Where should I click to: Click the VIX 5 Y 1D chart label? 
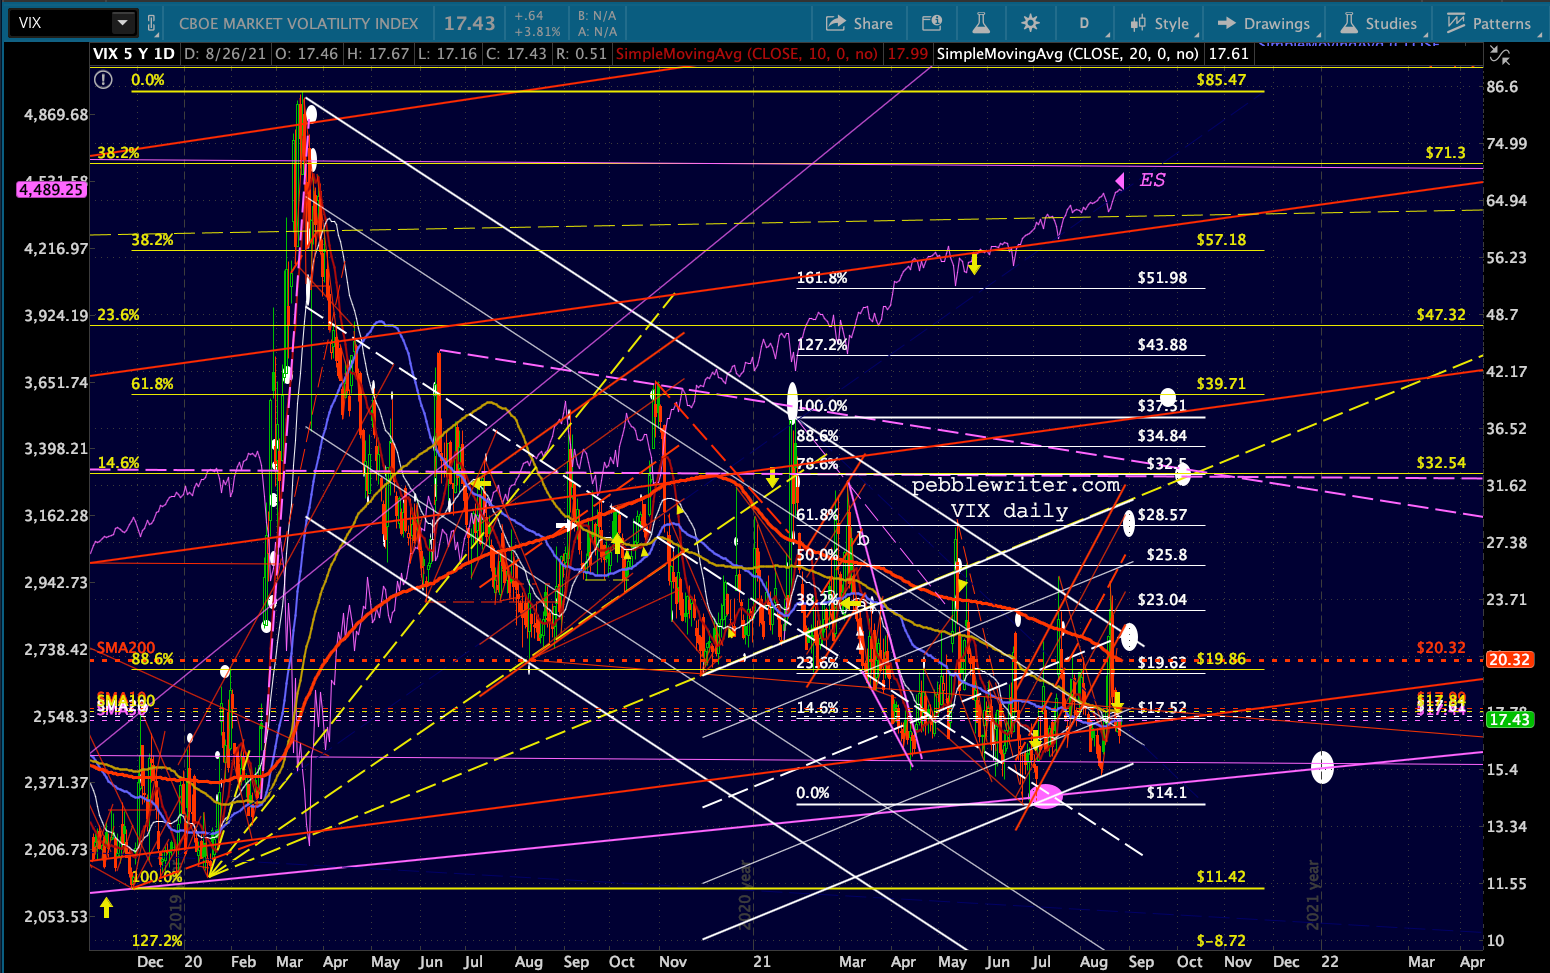click(x=134, y=54)
